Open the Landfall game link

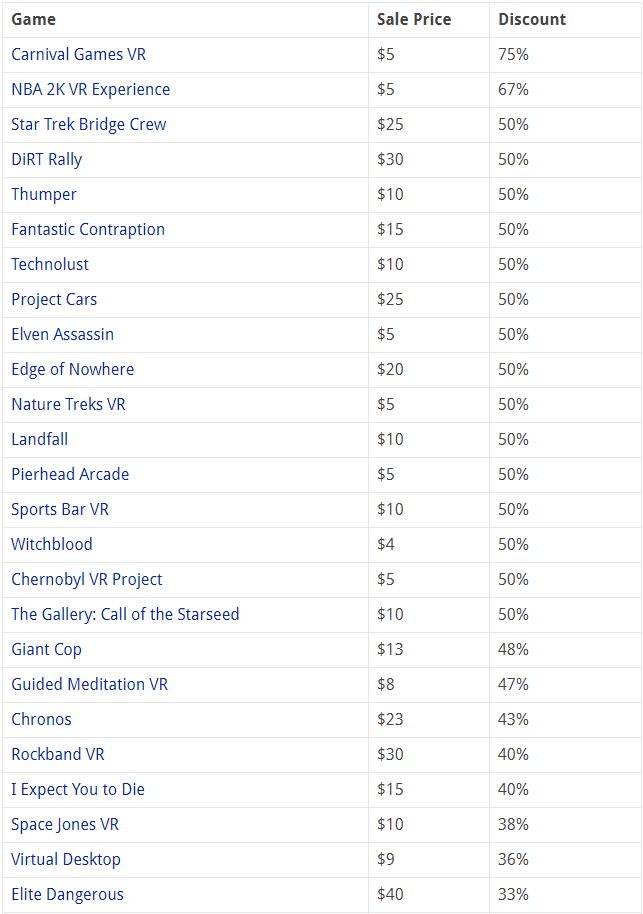[40, 439]
